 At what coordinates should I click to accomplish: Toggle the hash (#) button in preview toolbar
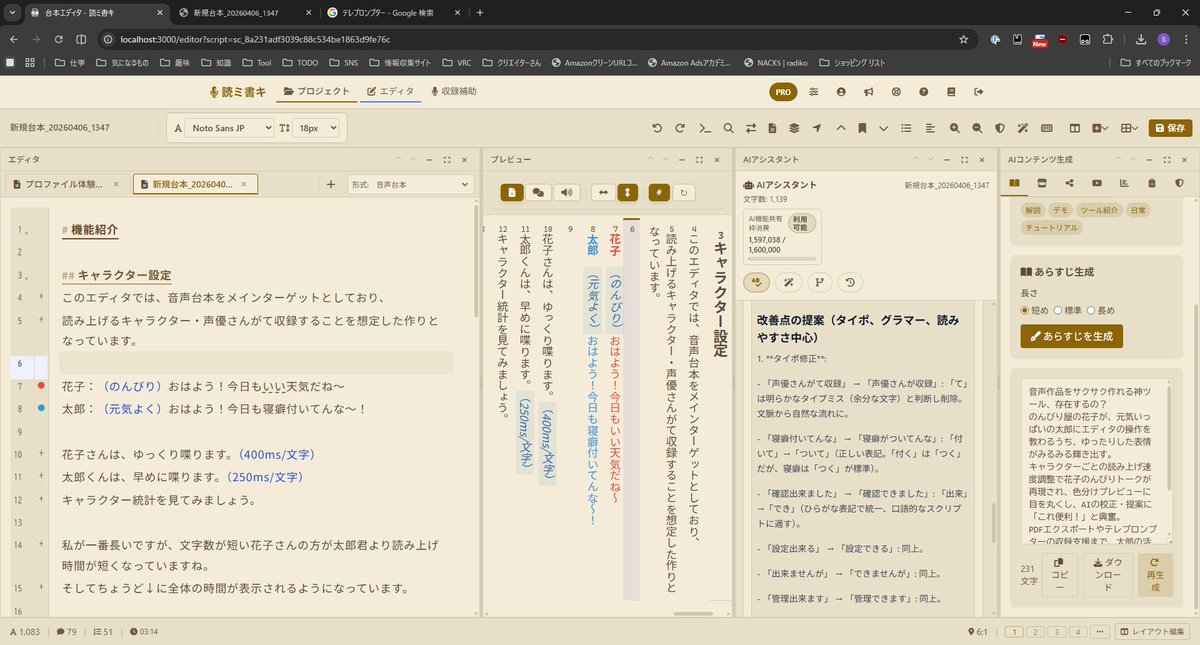658,192
